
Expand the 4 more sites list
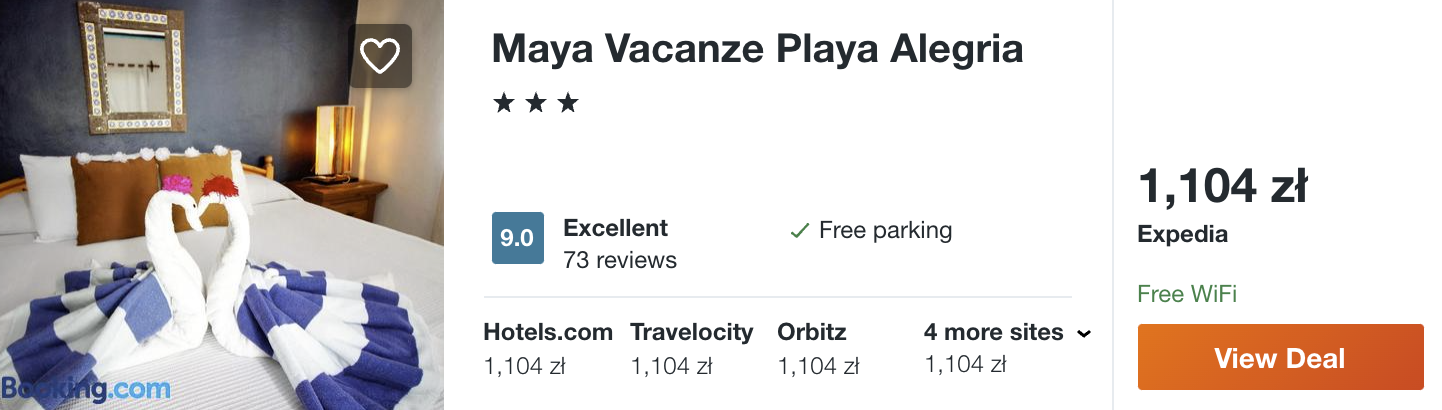tap(993, 333)
